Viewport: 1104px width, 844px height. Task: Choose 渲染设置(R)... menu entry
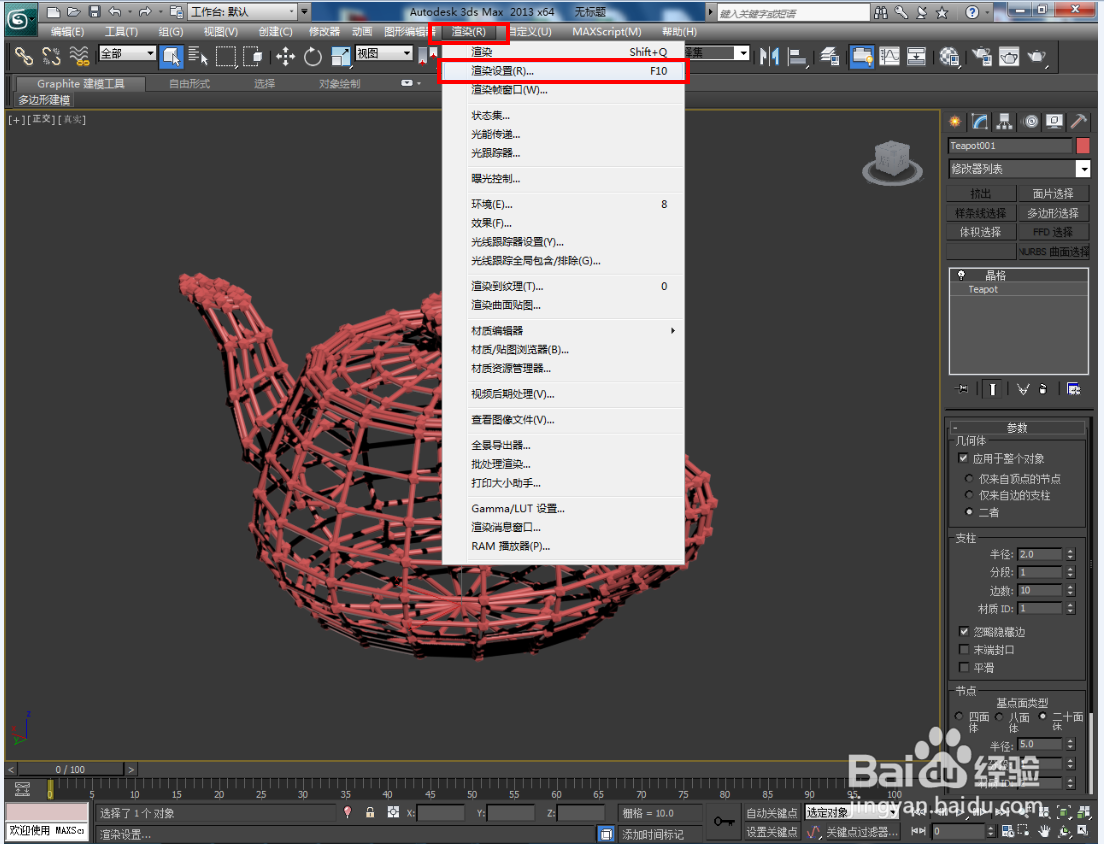coord(563,71)
